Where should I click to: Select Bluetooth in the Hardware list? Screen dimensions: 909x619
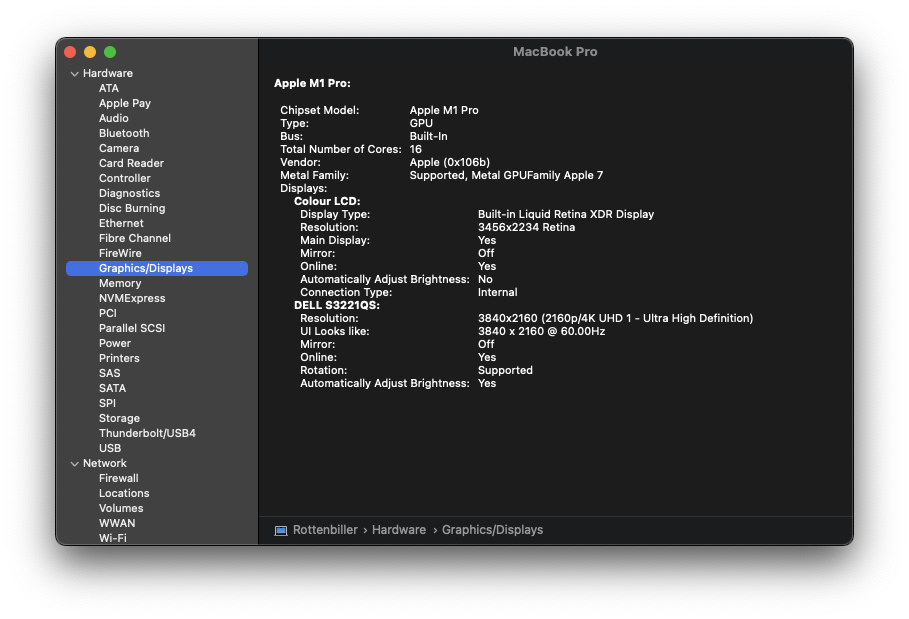pos(123,133)
